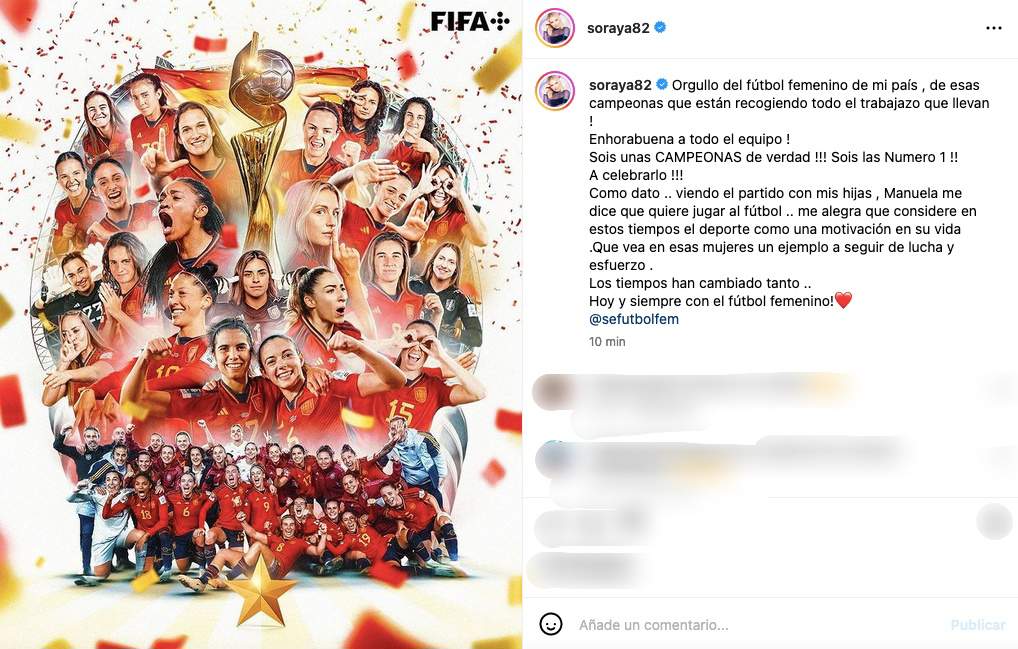The image size is (1018, 649).
Task: Click the gold star beneath team photo
Action: coord(260,592)
